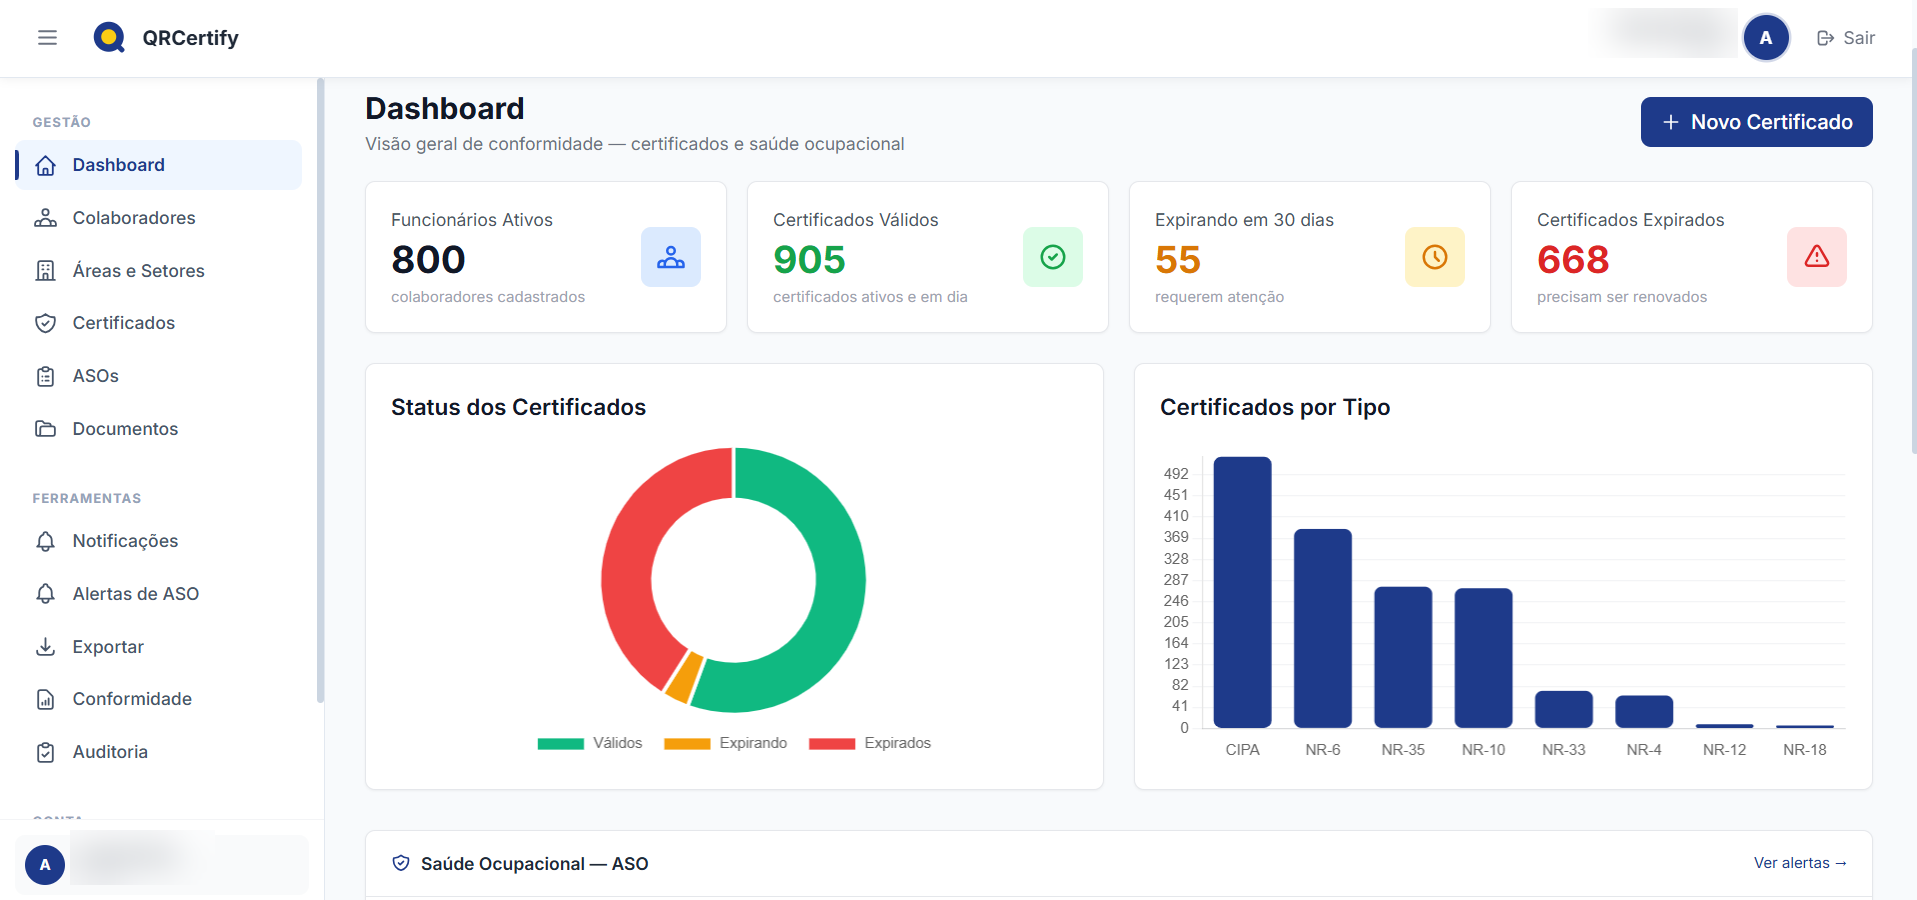
Task: Select Certificados in the sidebar
Action: 158,323
